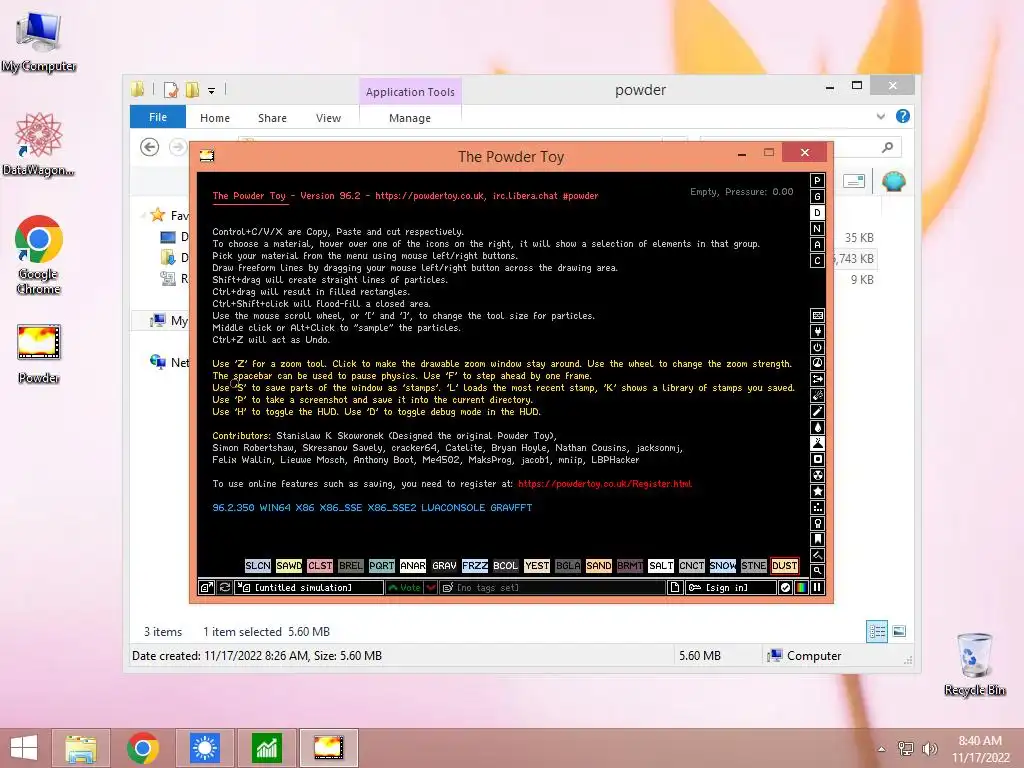
Task: Click the Explorer help question icon
Action: tap(903, 116)
